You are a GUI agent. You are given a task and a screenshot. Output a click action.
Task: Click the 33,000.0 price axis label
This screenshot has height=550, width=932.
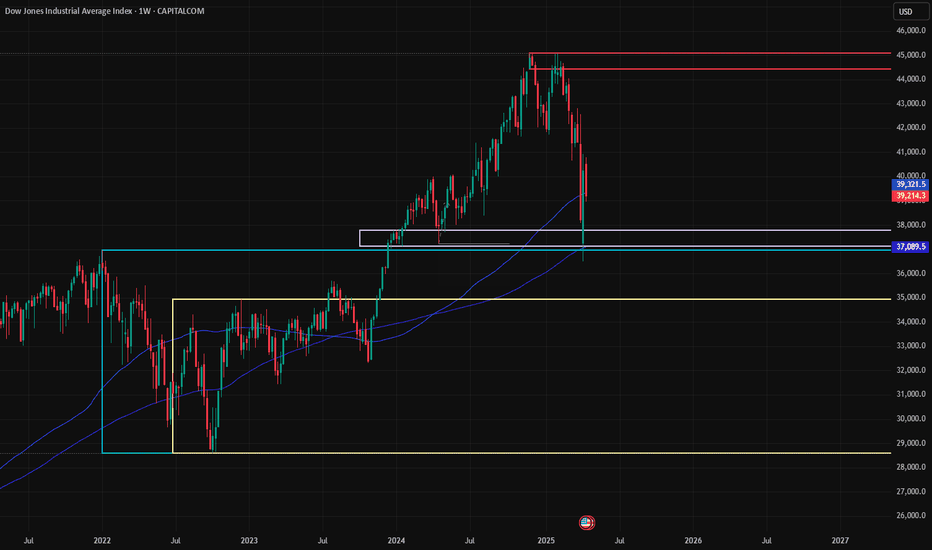click(x=911, y=345)
